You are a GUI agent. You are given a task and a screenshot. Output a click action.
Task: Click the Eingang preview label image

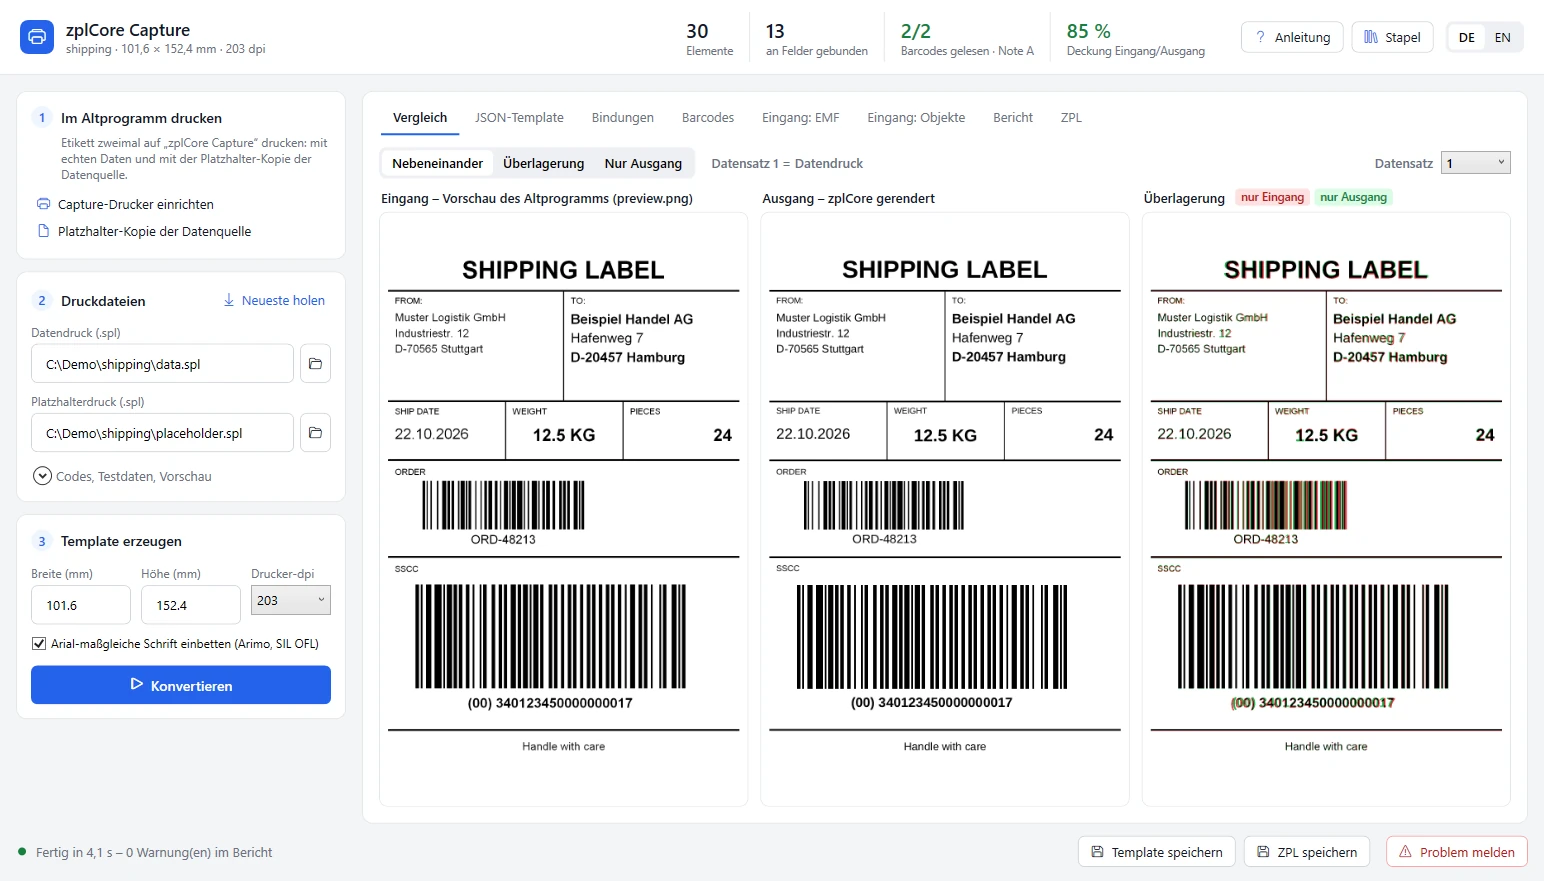[564, 509]
